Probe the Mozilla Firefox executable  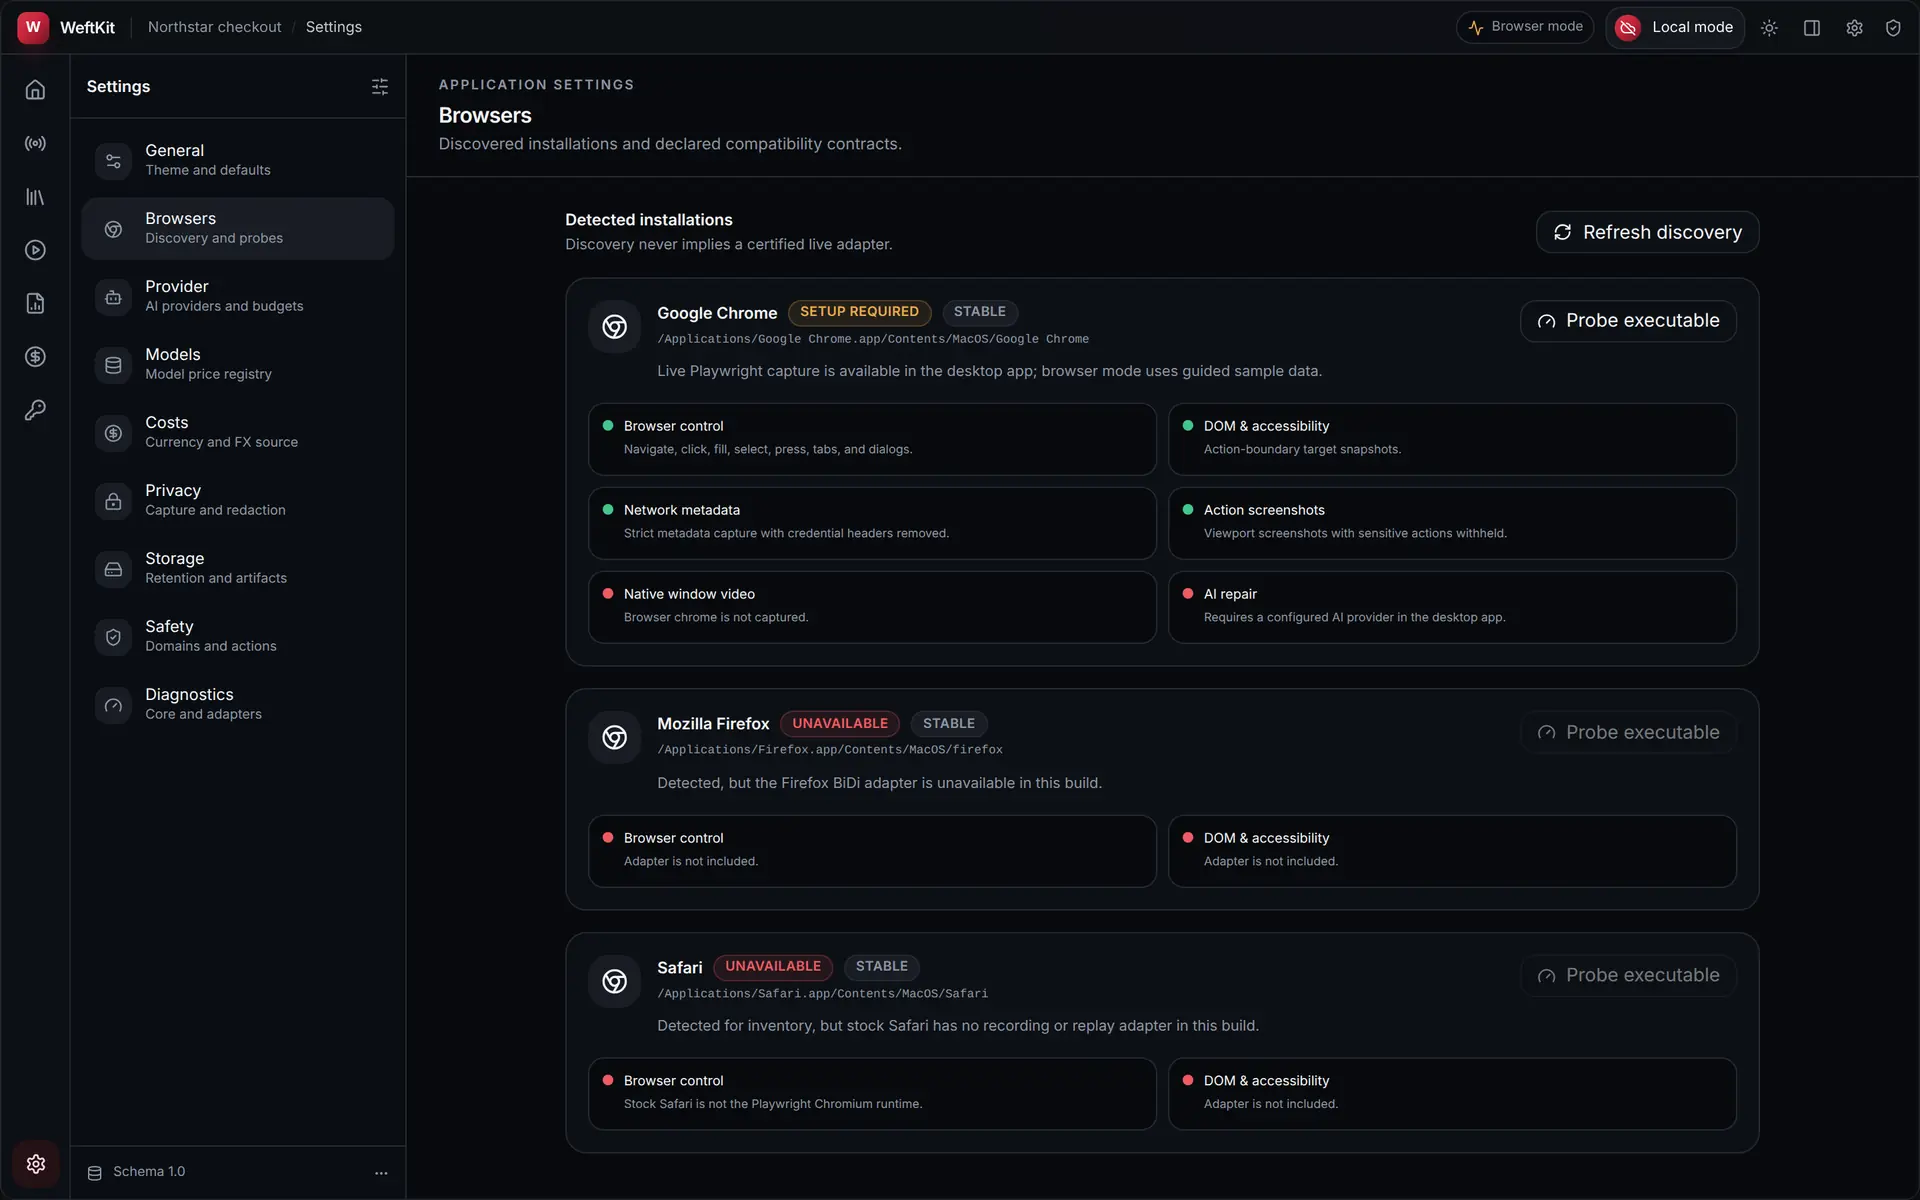point(1628,733)
